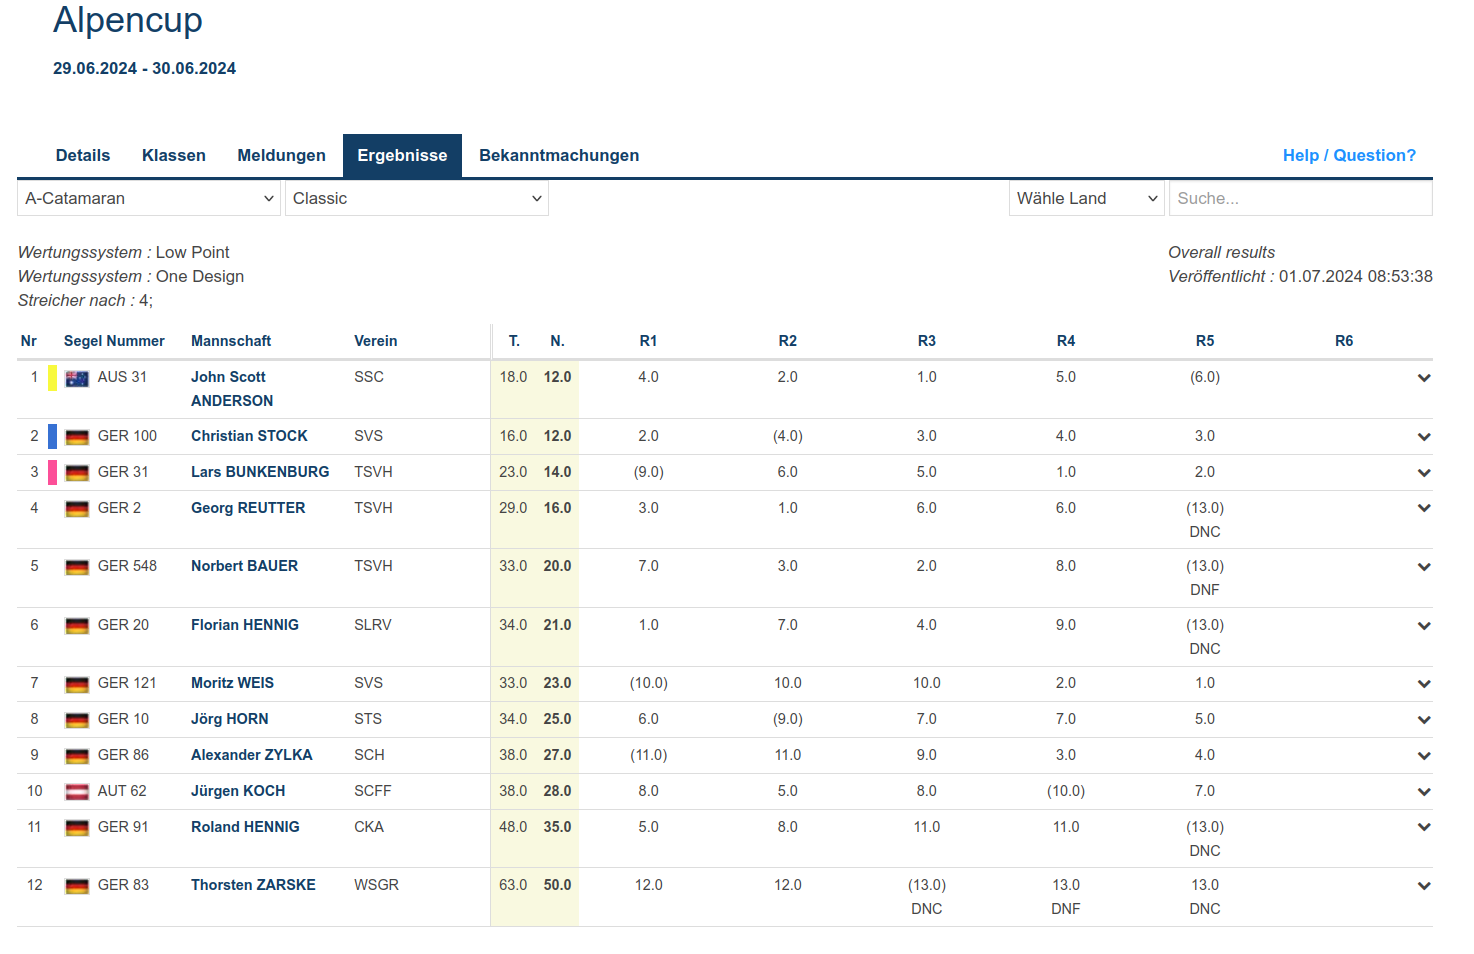Expand the Moritz WEIS result row chevron
1474x954 pixels.
(1423, 684)
